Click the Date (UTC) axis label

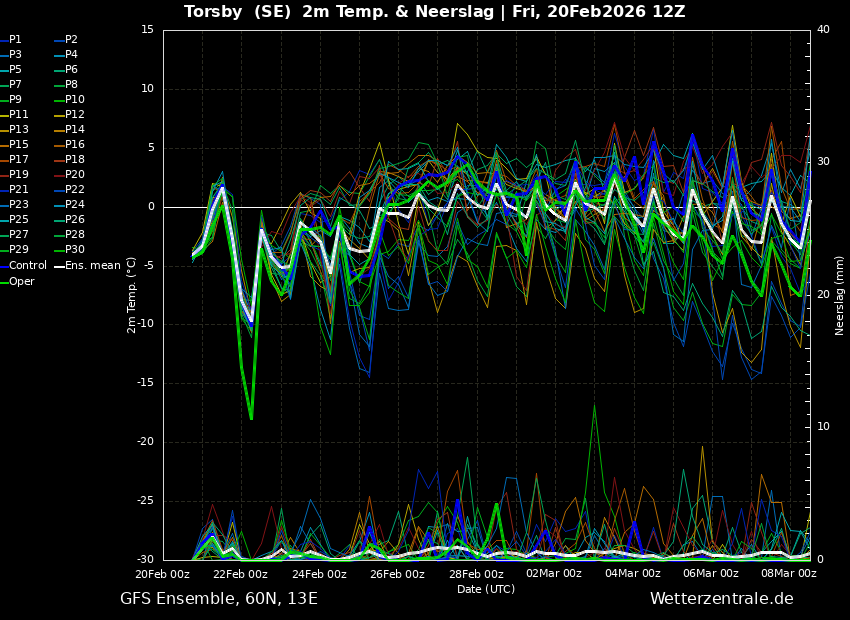tap(486, 589)
